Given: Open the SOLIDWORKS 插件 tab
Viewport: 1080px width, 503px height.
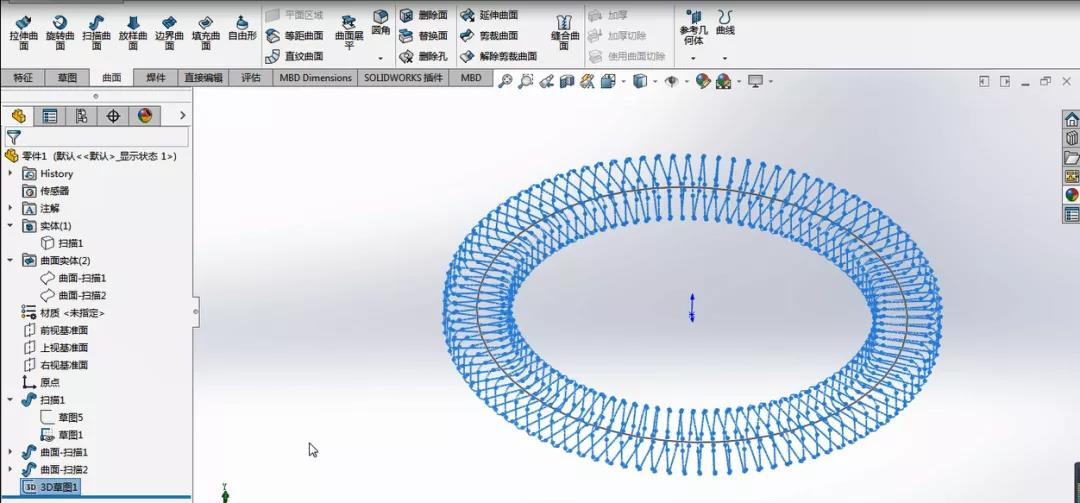Looking at the screenshot, I should (x=403, y=77).
